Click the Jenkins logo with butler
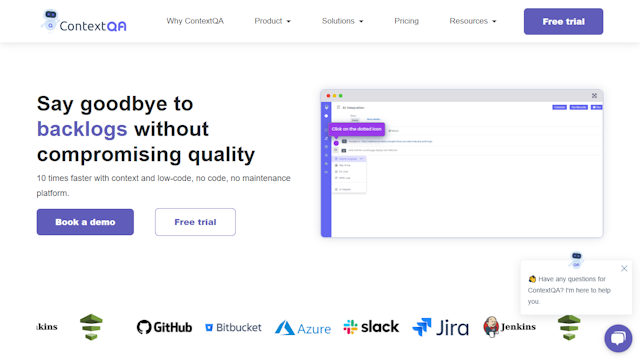The width and height of the screenshot is (640, 360). point(509,327)
